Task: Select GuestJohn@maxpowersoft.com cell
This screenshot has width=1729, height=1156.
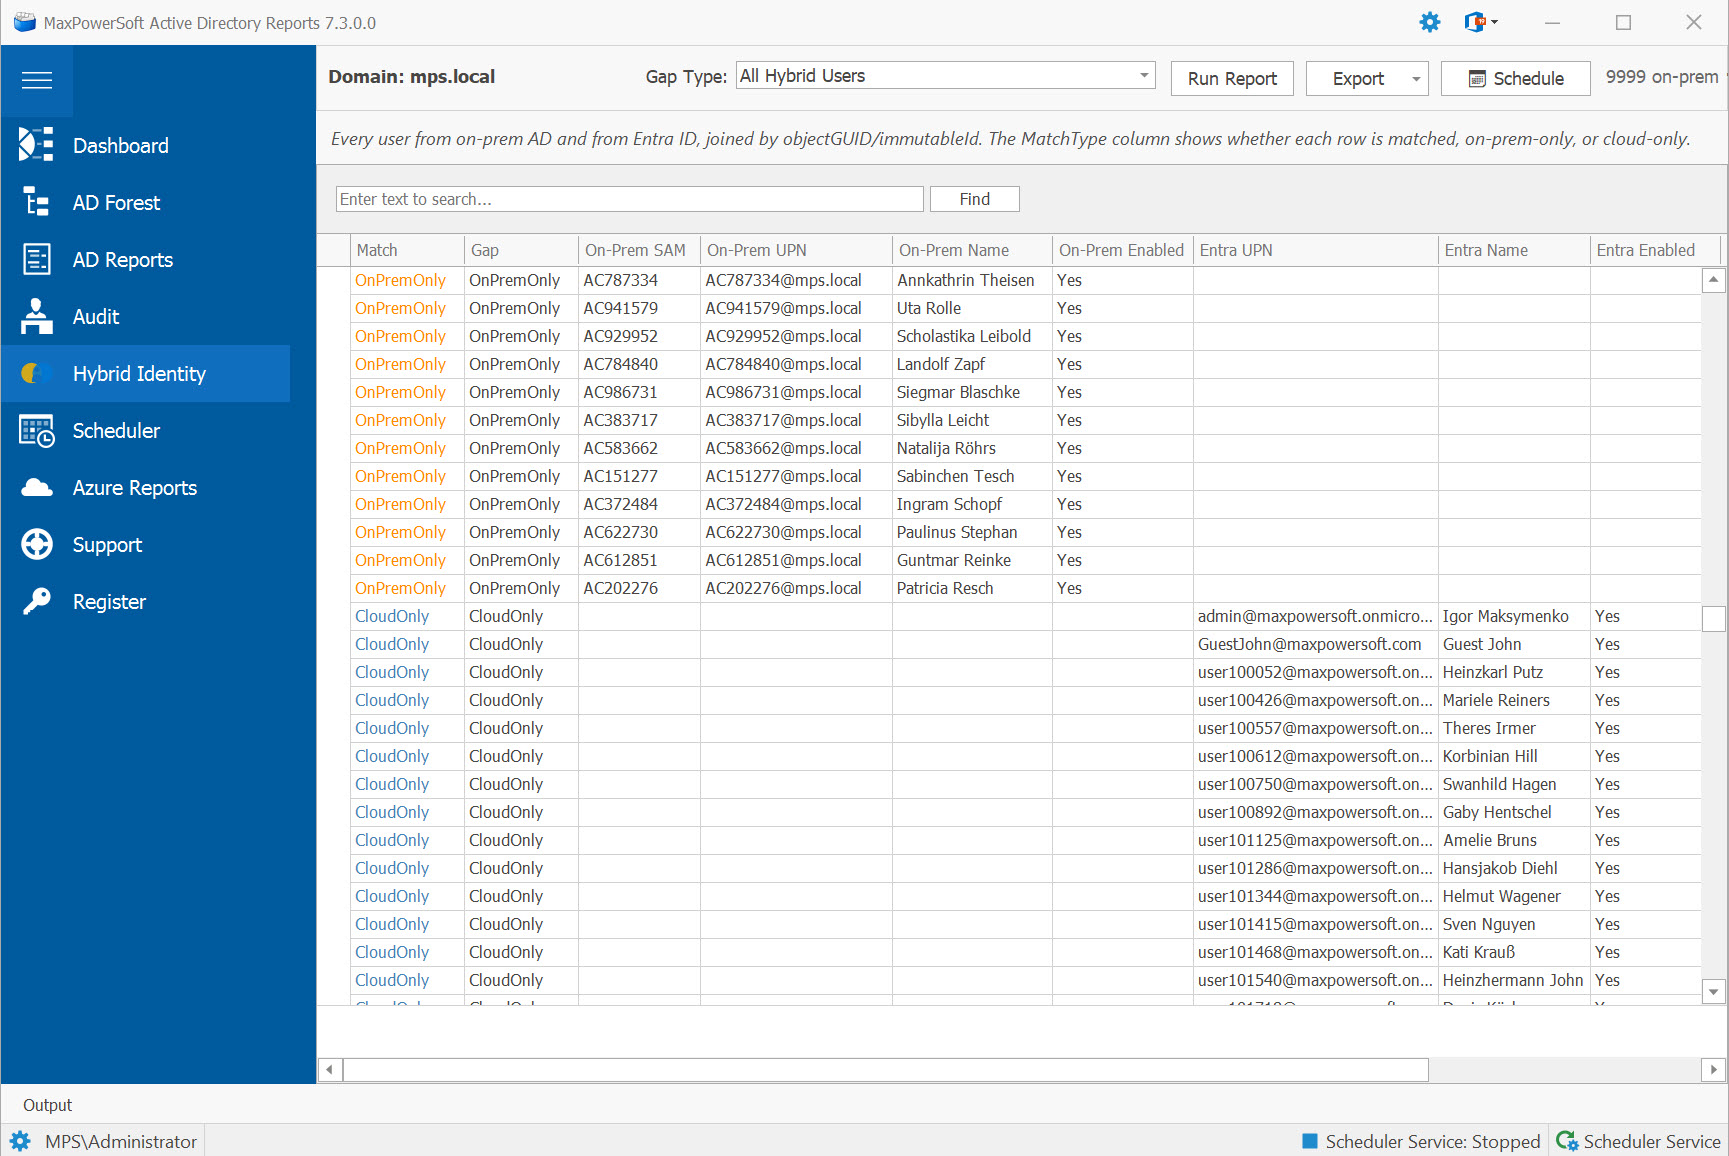Action: click(1316, 644)
